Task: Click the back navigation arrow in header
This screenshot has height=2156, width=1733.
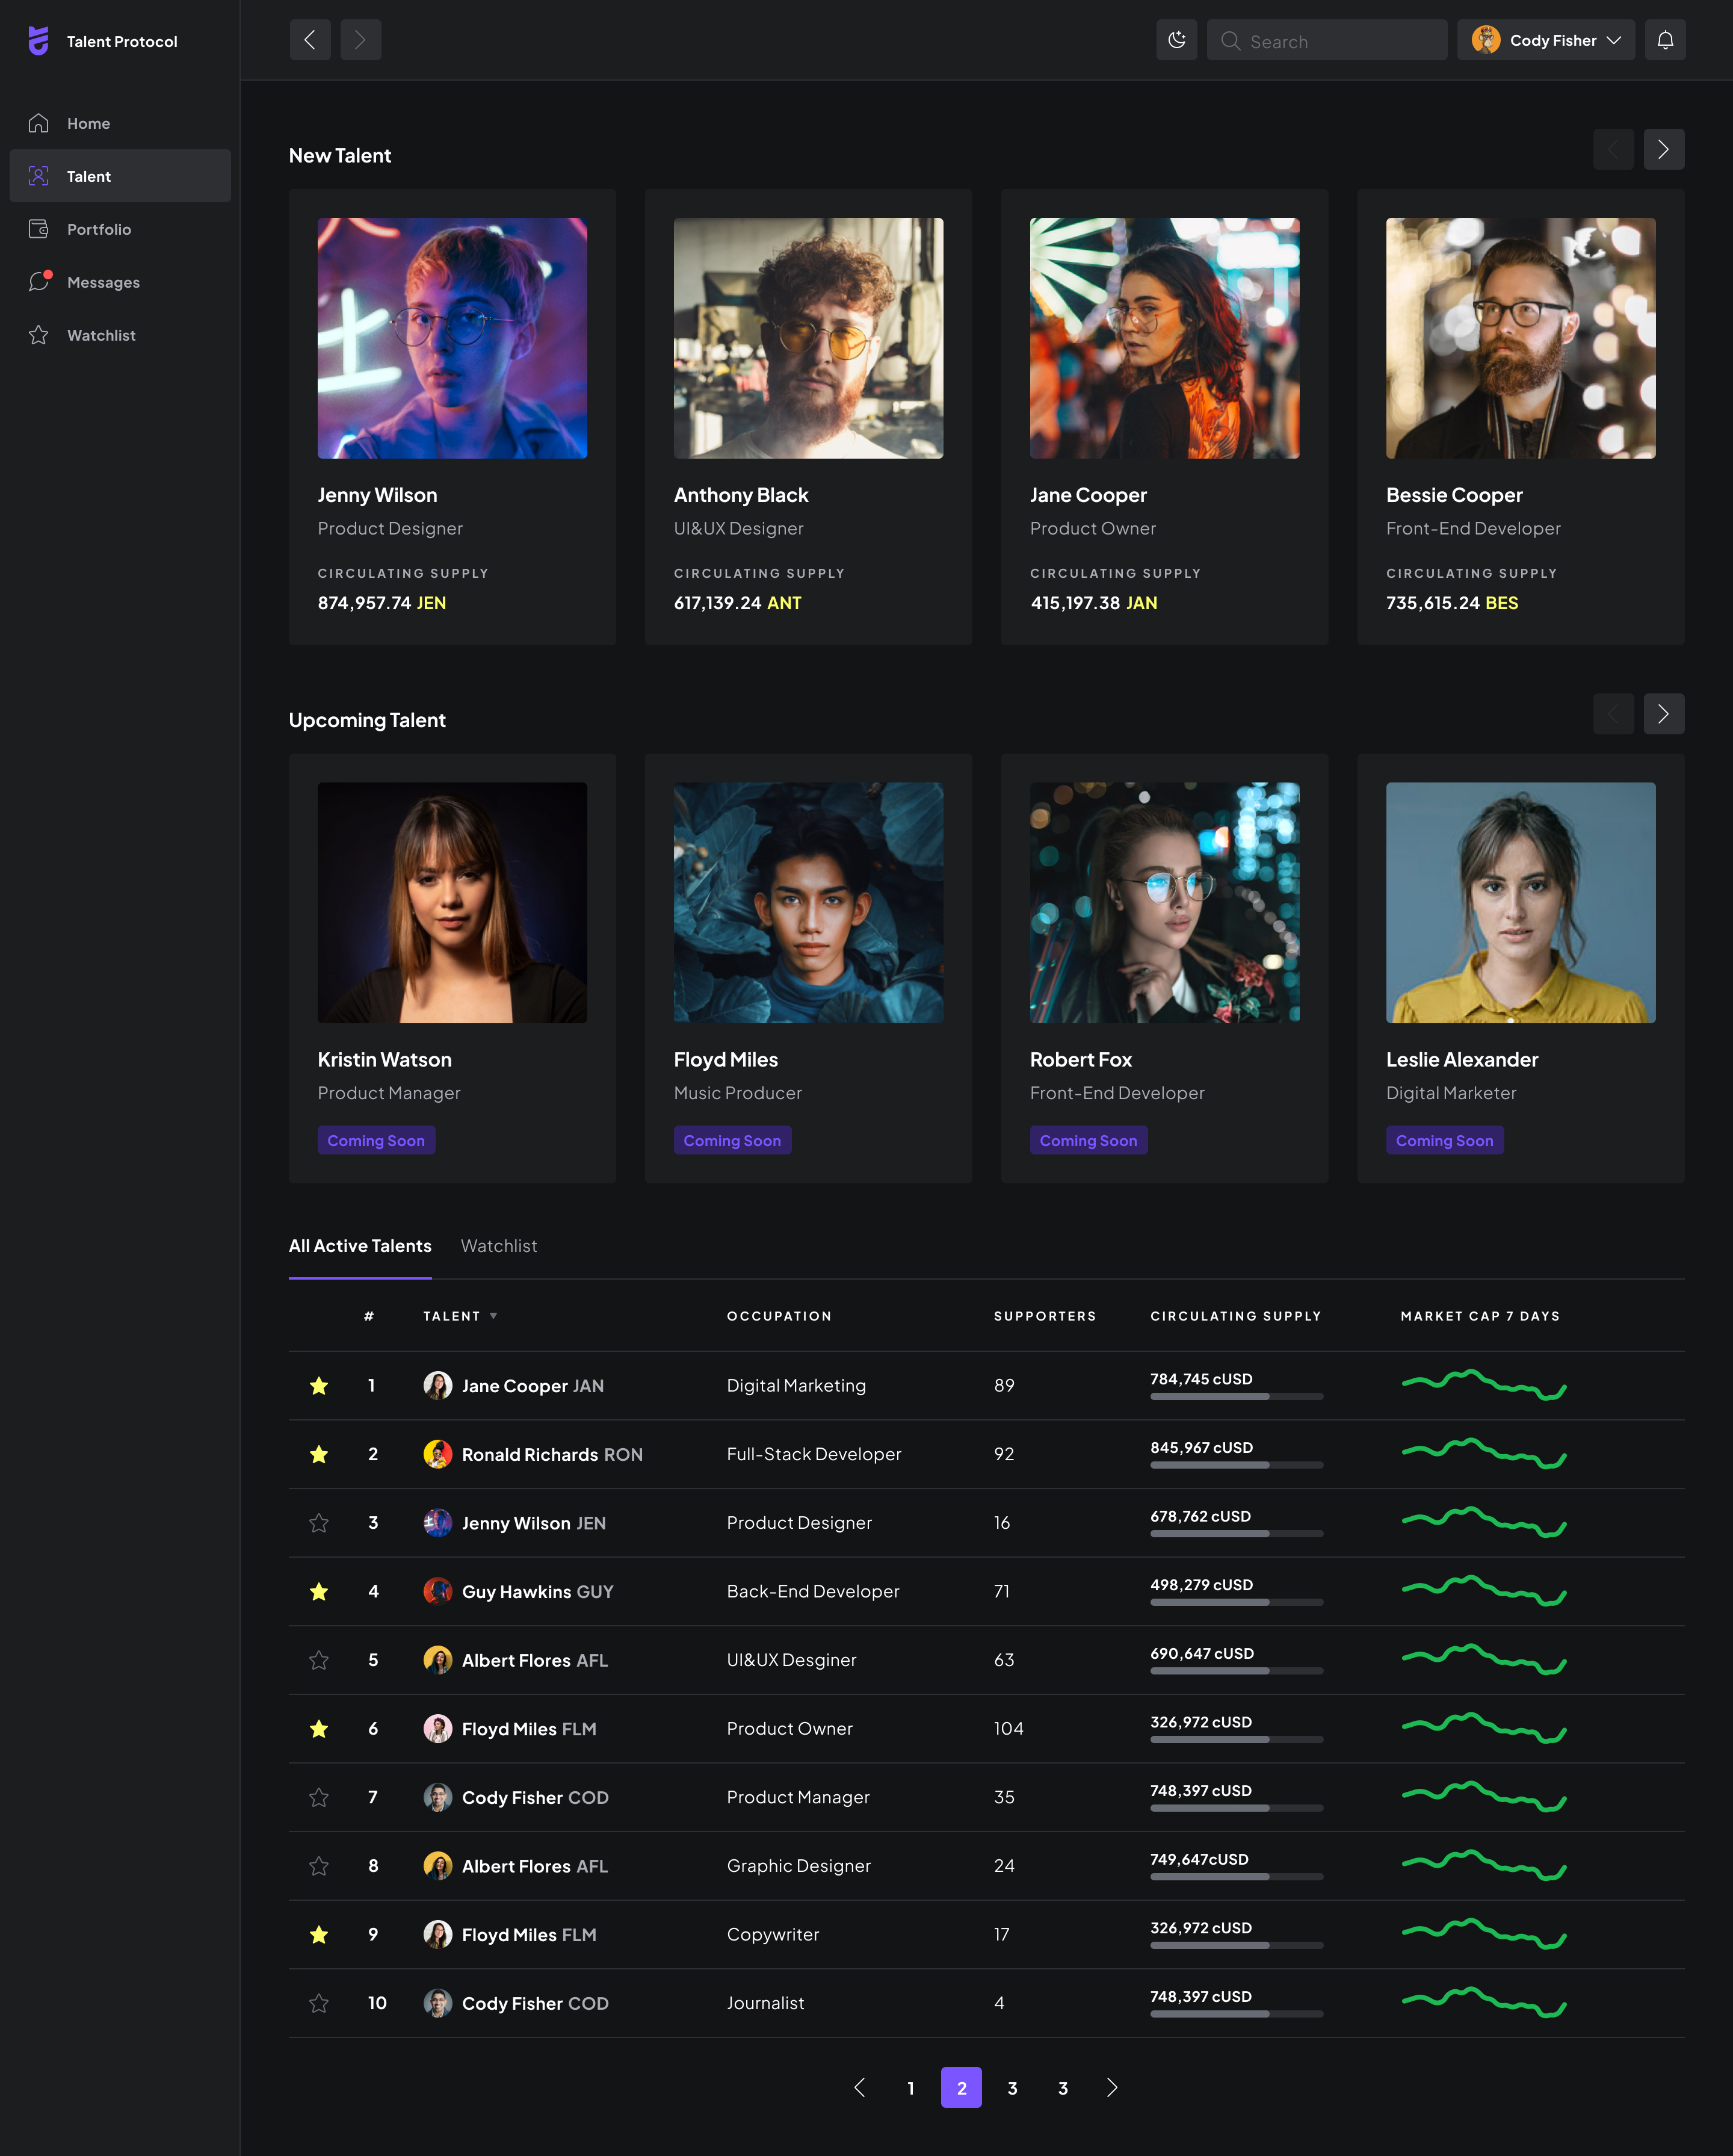Action: pos(310,40)
